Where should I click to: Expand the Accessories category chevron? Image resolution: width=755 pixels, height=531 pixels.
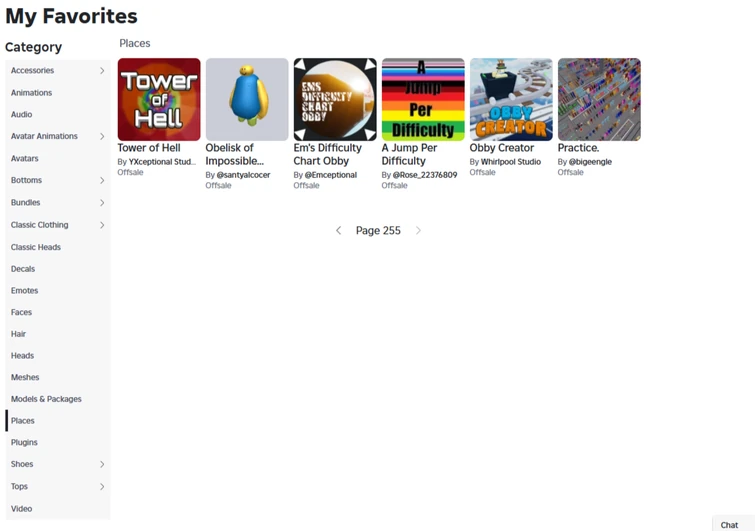102,71
